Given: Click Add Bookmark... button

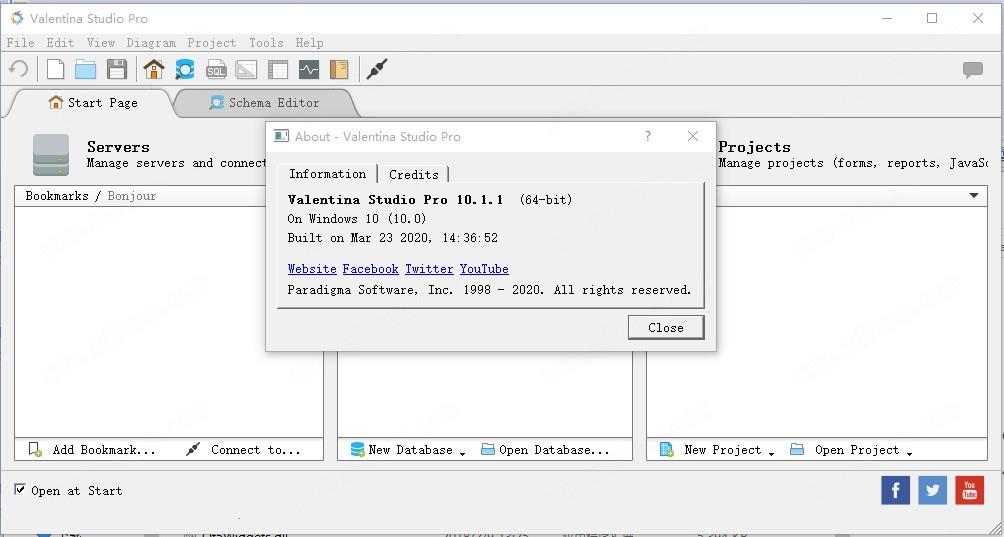Looking at the screenshot, I should (92, 449).
